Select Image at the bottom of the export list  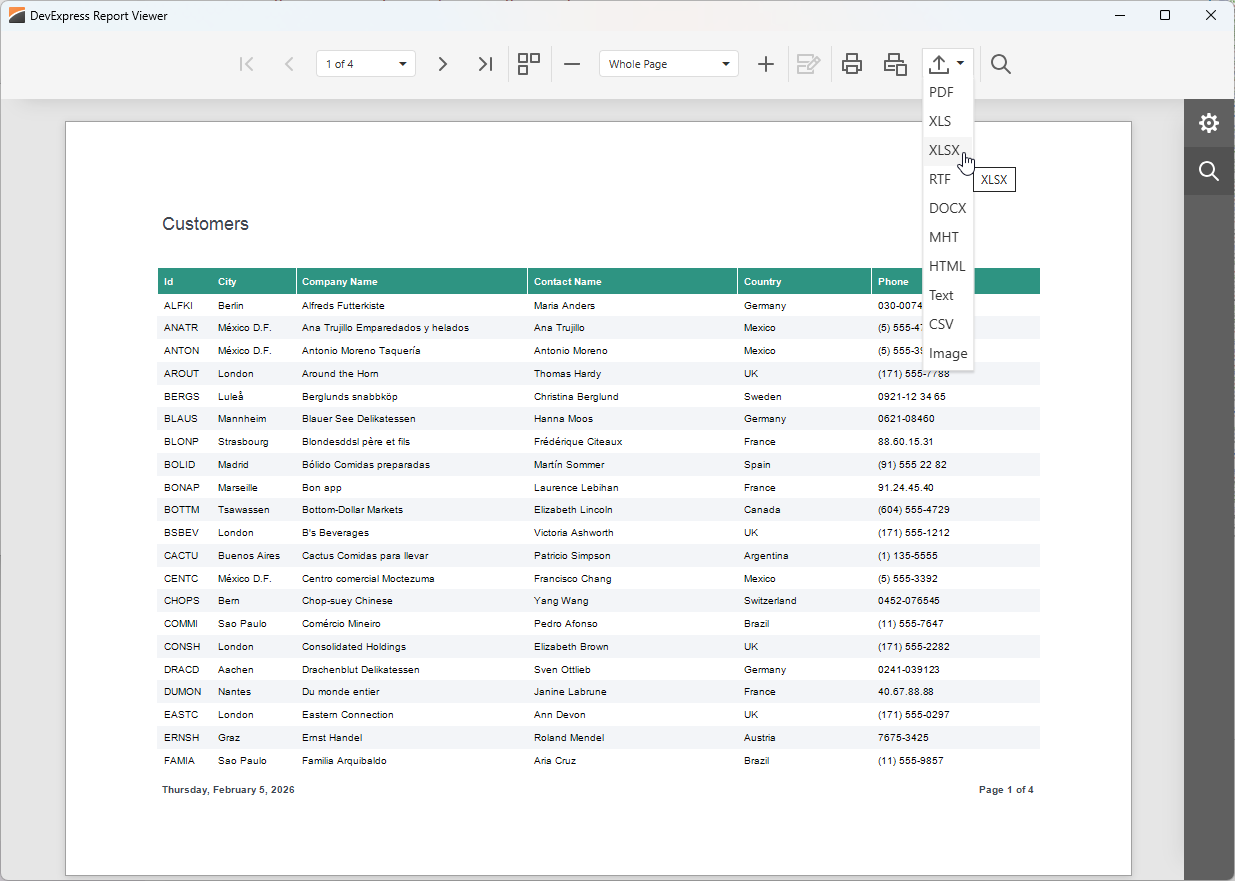[947, 353]
